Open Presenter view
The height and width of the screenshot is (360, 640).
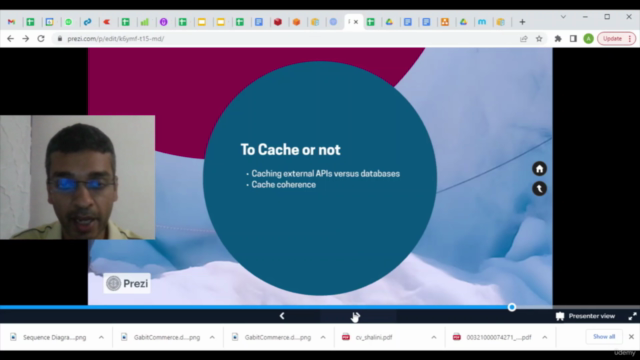click(585, 316)
